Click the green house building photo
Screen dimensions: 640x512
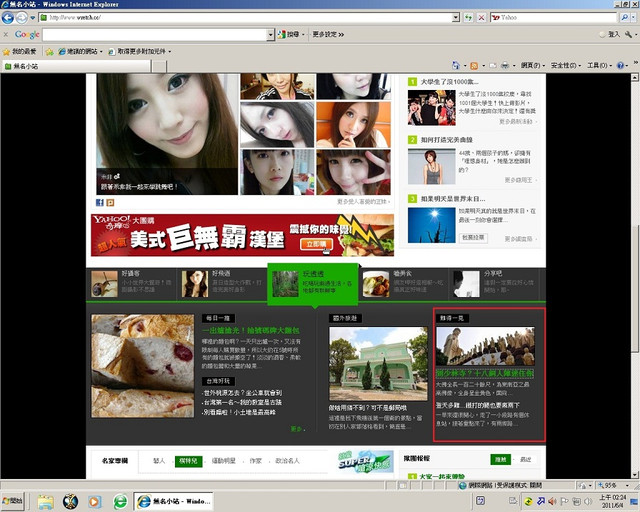(378, 364)
